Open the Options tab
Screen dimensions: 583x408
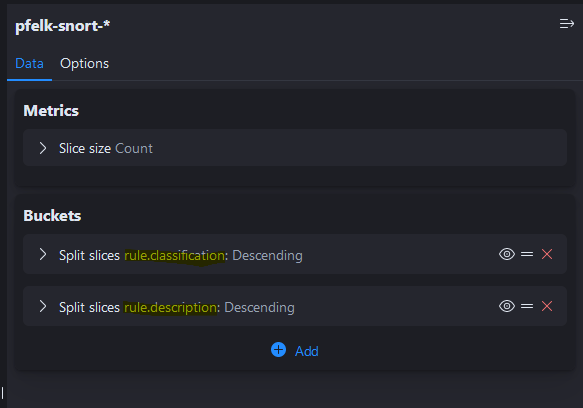tap(84, 64)
